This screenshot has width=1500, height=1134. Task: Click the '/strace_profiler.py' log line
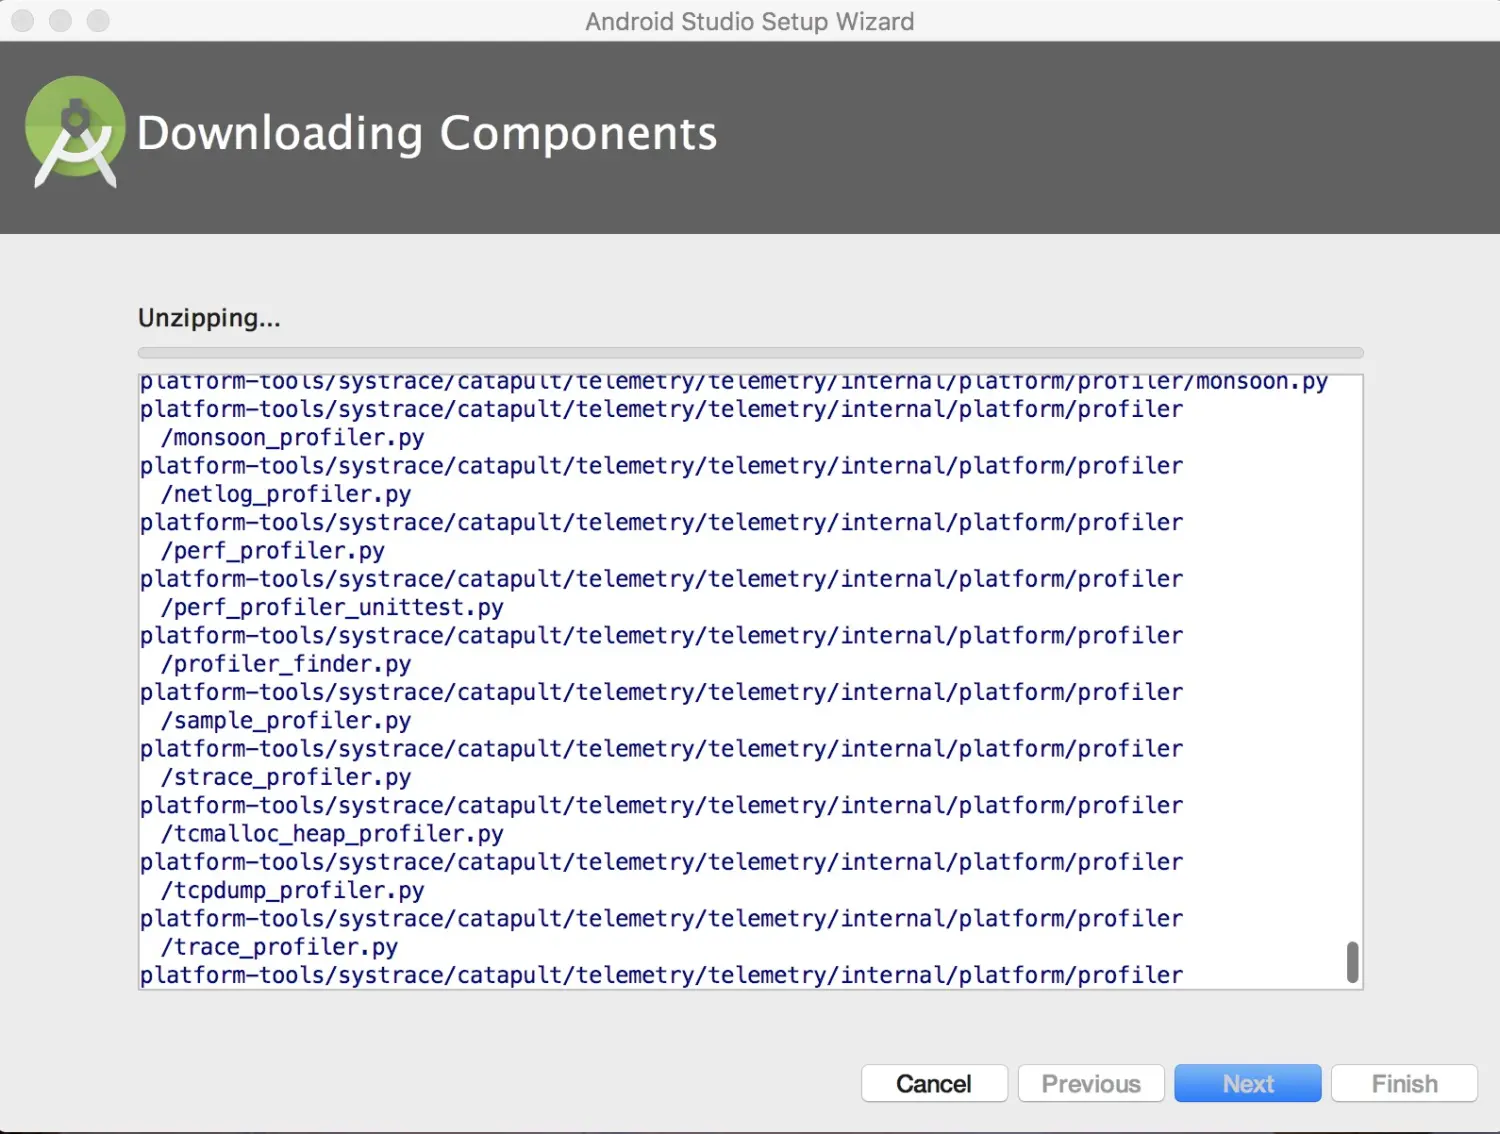(x=286, y=777)
